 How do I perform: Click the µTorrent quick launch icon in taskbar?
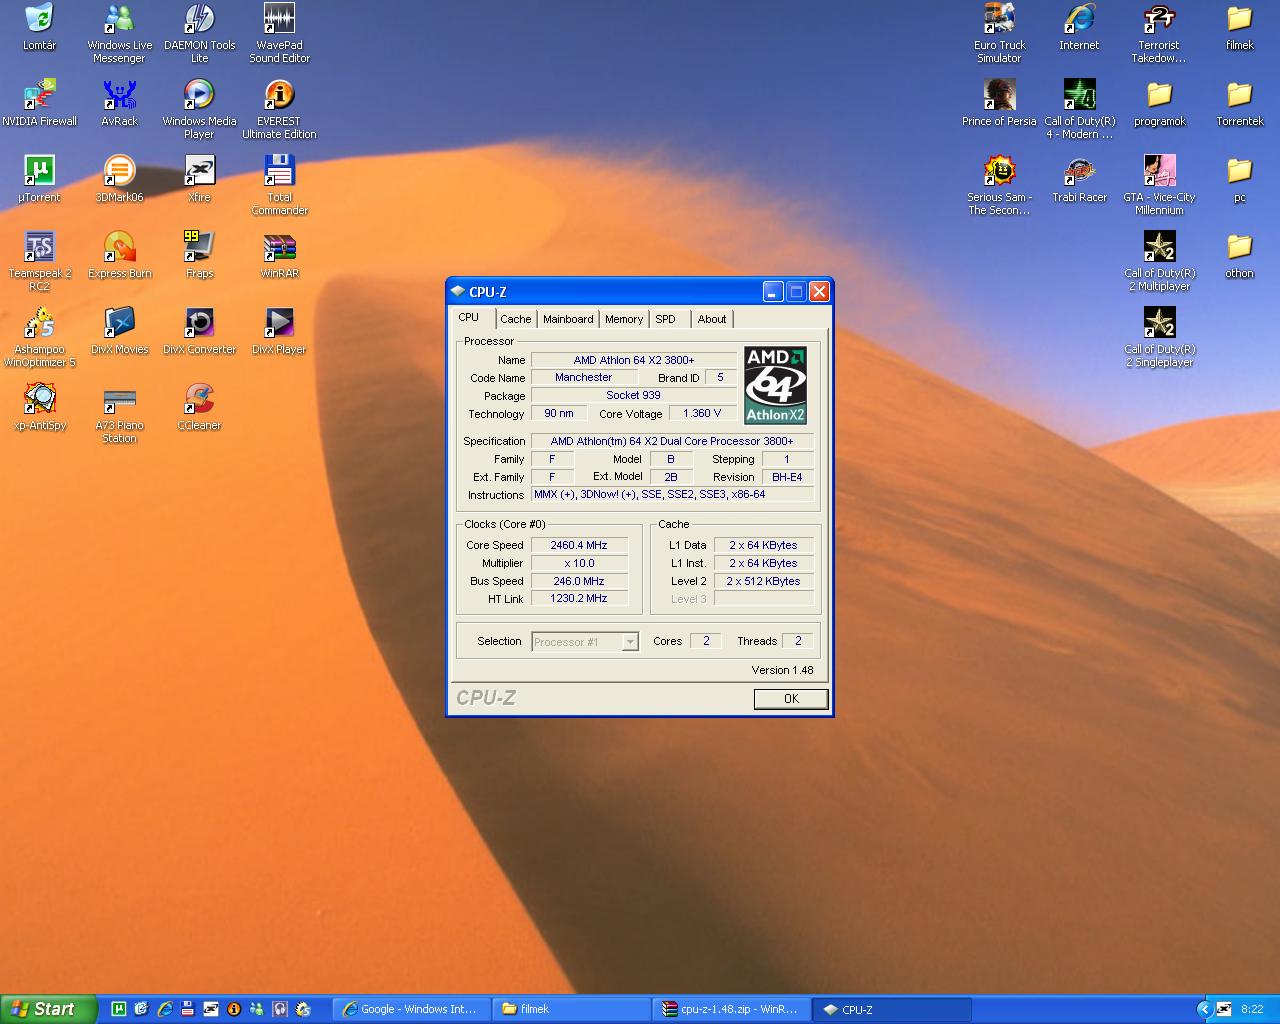click(x=118, y=1009)
